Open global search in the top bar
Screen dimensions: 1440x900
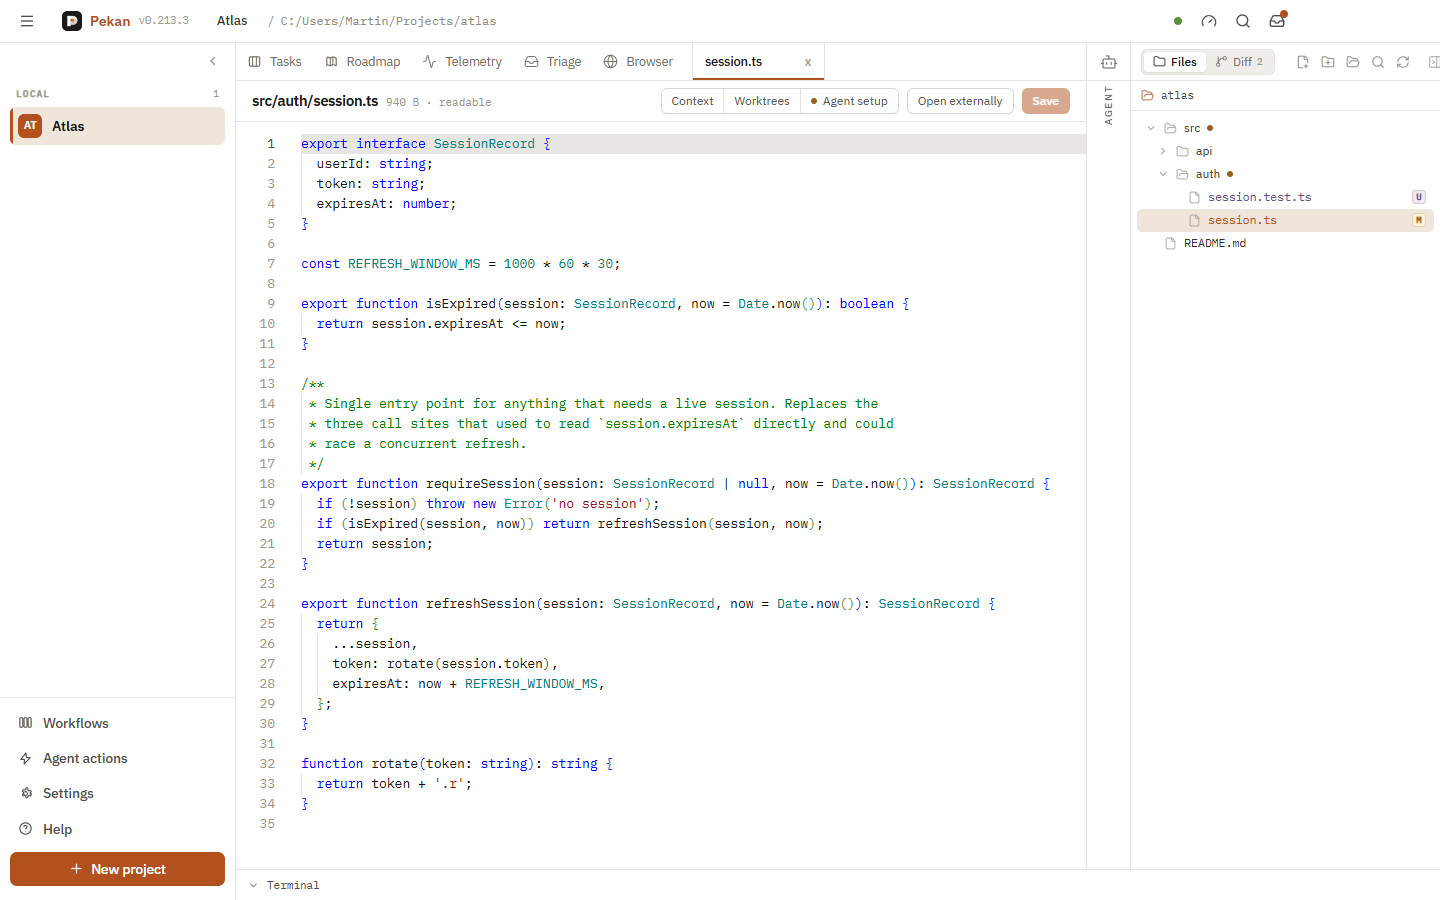tap(1243, 21)
